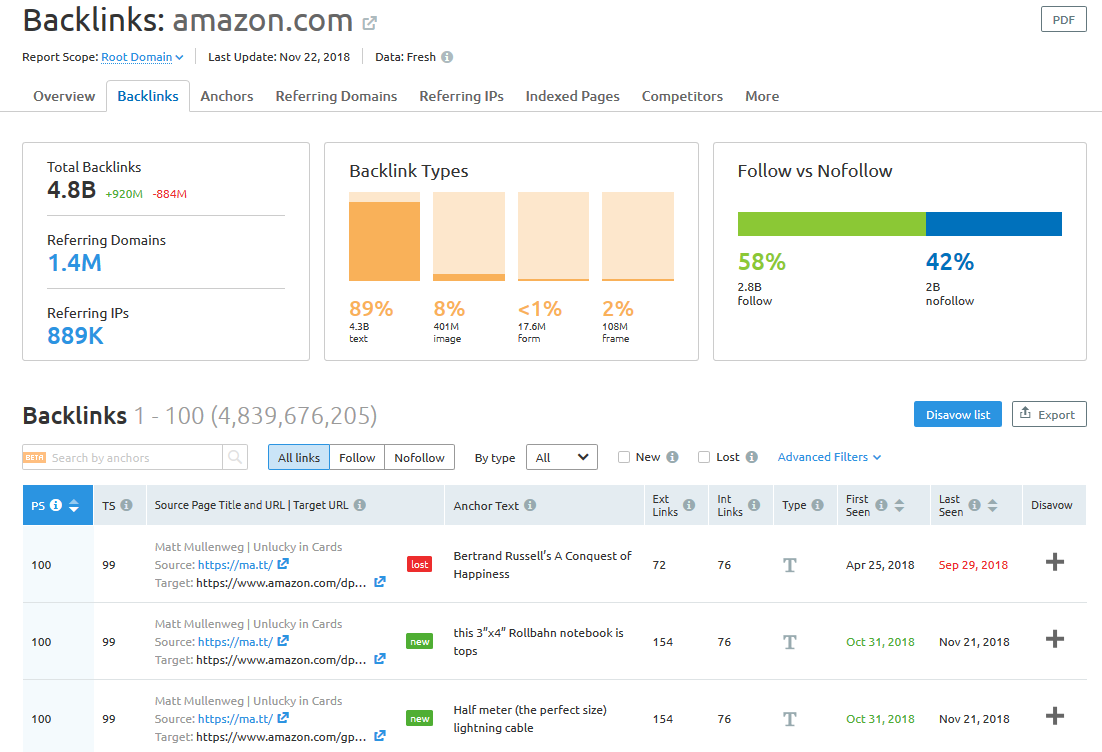The height and width of the screenshot is (752, 1102).
Task: Open target external icon in Bertrand Russell row
Action: coord(380,582)
